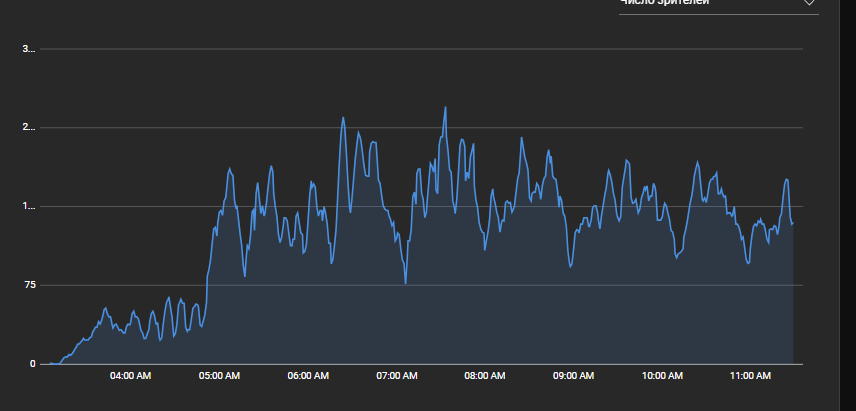The height and width of the screenshot is (411, 856).
Task: Select the 07:00 AM time axis label
Action: [396, 376]
